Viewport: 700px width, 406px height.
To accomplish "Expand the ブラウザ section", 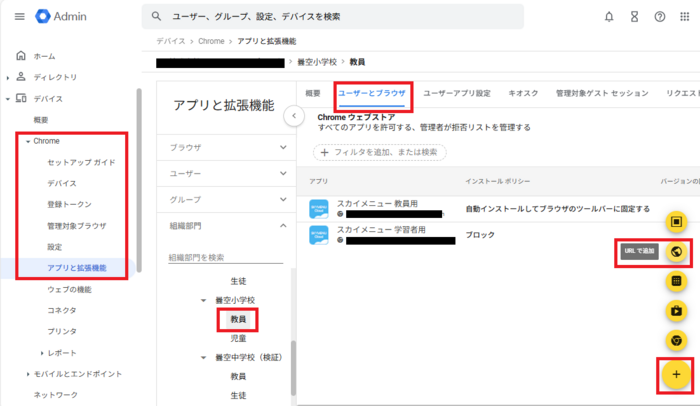I will click(282, 148).
